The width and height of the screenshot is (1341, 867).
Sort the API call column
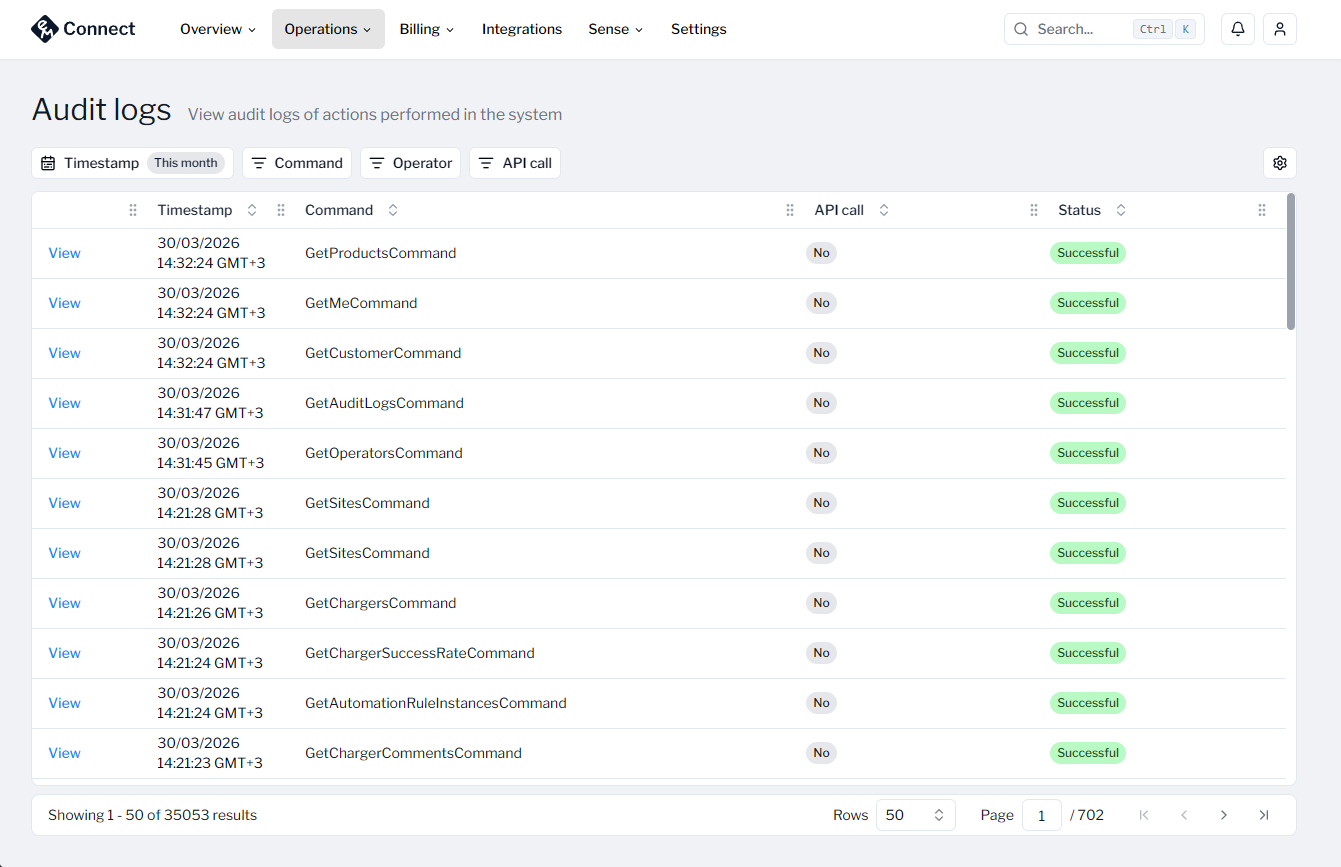point(884,210)
